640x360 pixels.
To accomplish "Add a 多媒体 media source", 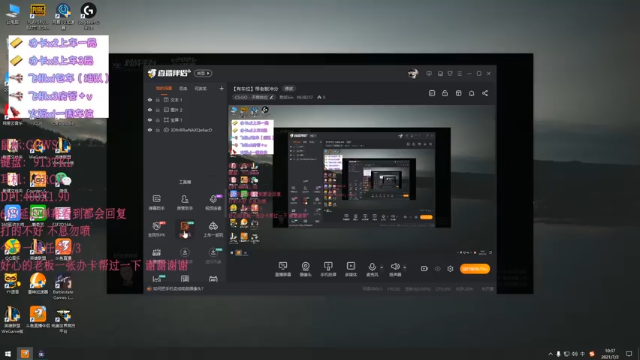I will (x=351, y=269).
